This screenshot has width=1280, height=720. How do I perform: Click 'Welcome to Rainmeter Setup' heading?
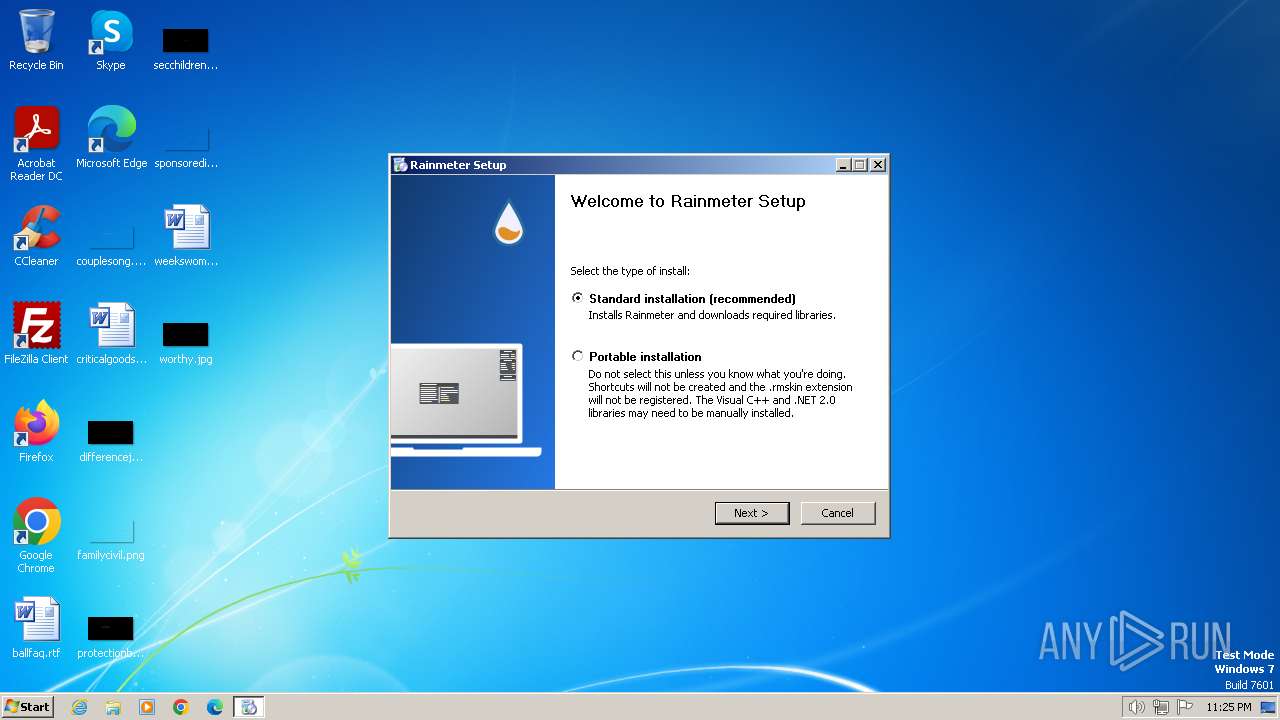[688, 201]
